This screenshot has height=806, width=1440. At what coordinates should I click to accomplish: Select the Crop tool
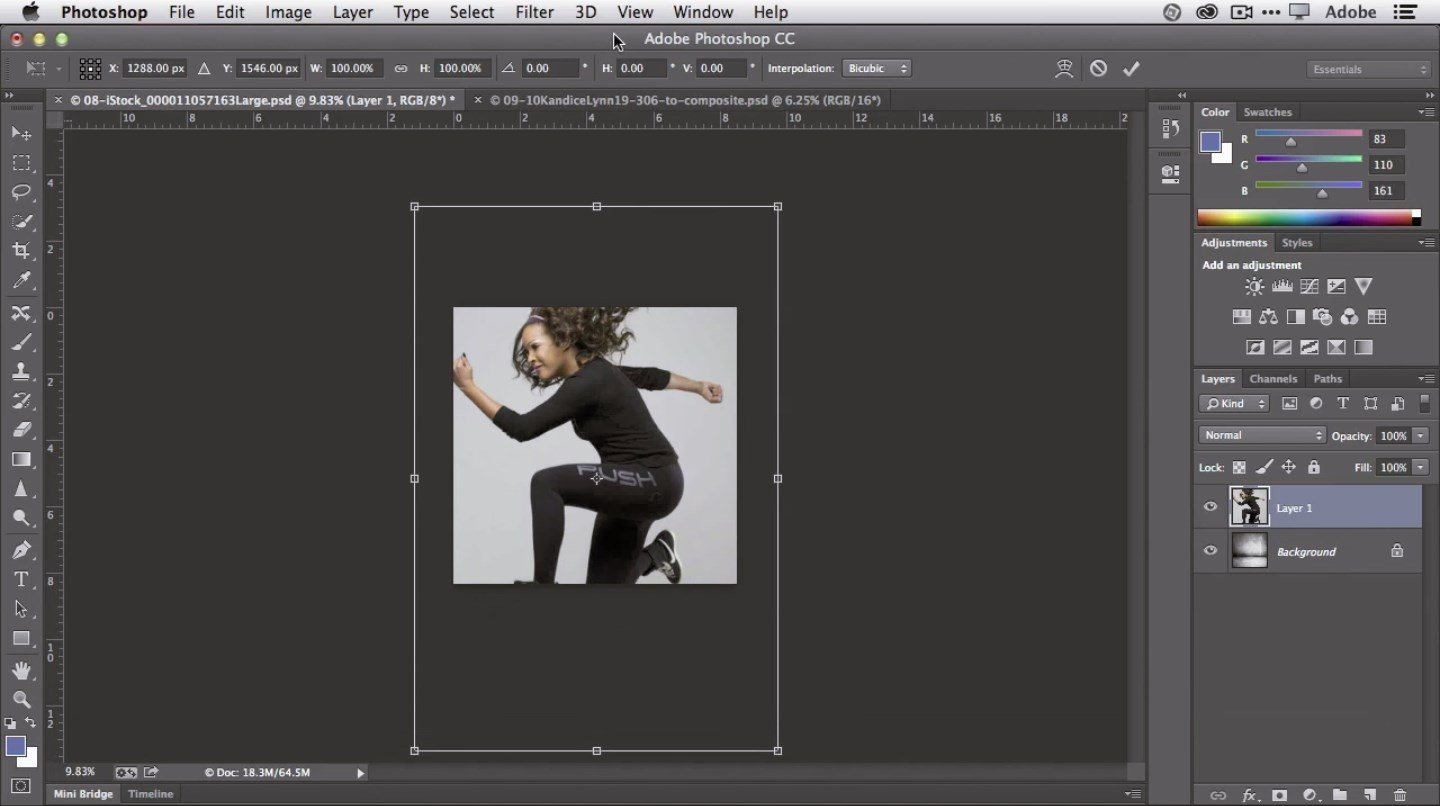tap(22, 251)
